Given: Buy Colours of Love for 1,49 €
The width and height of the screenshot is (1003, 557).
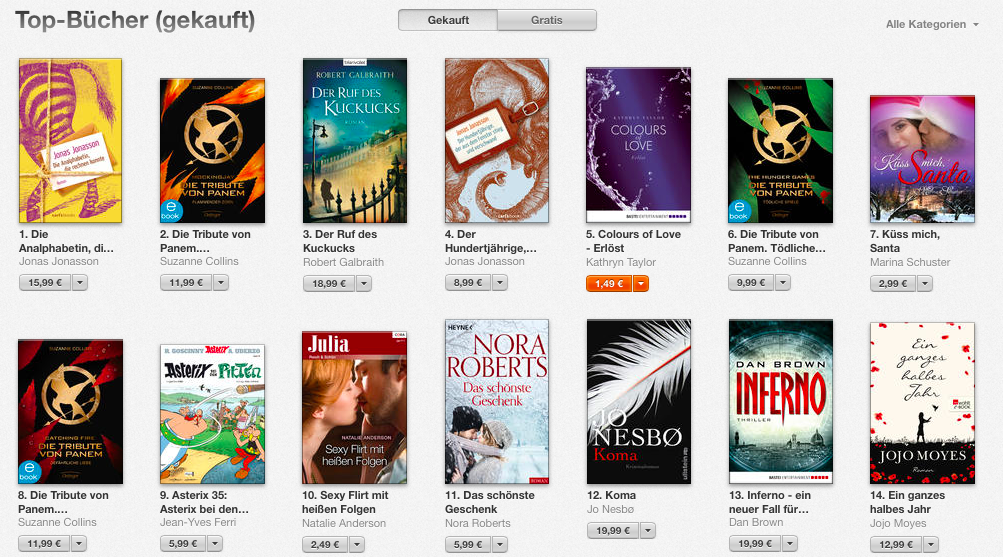Looking at the screenshot, I should (609, 283).
